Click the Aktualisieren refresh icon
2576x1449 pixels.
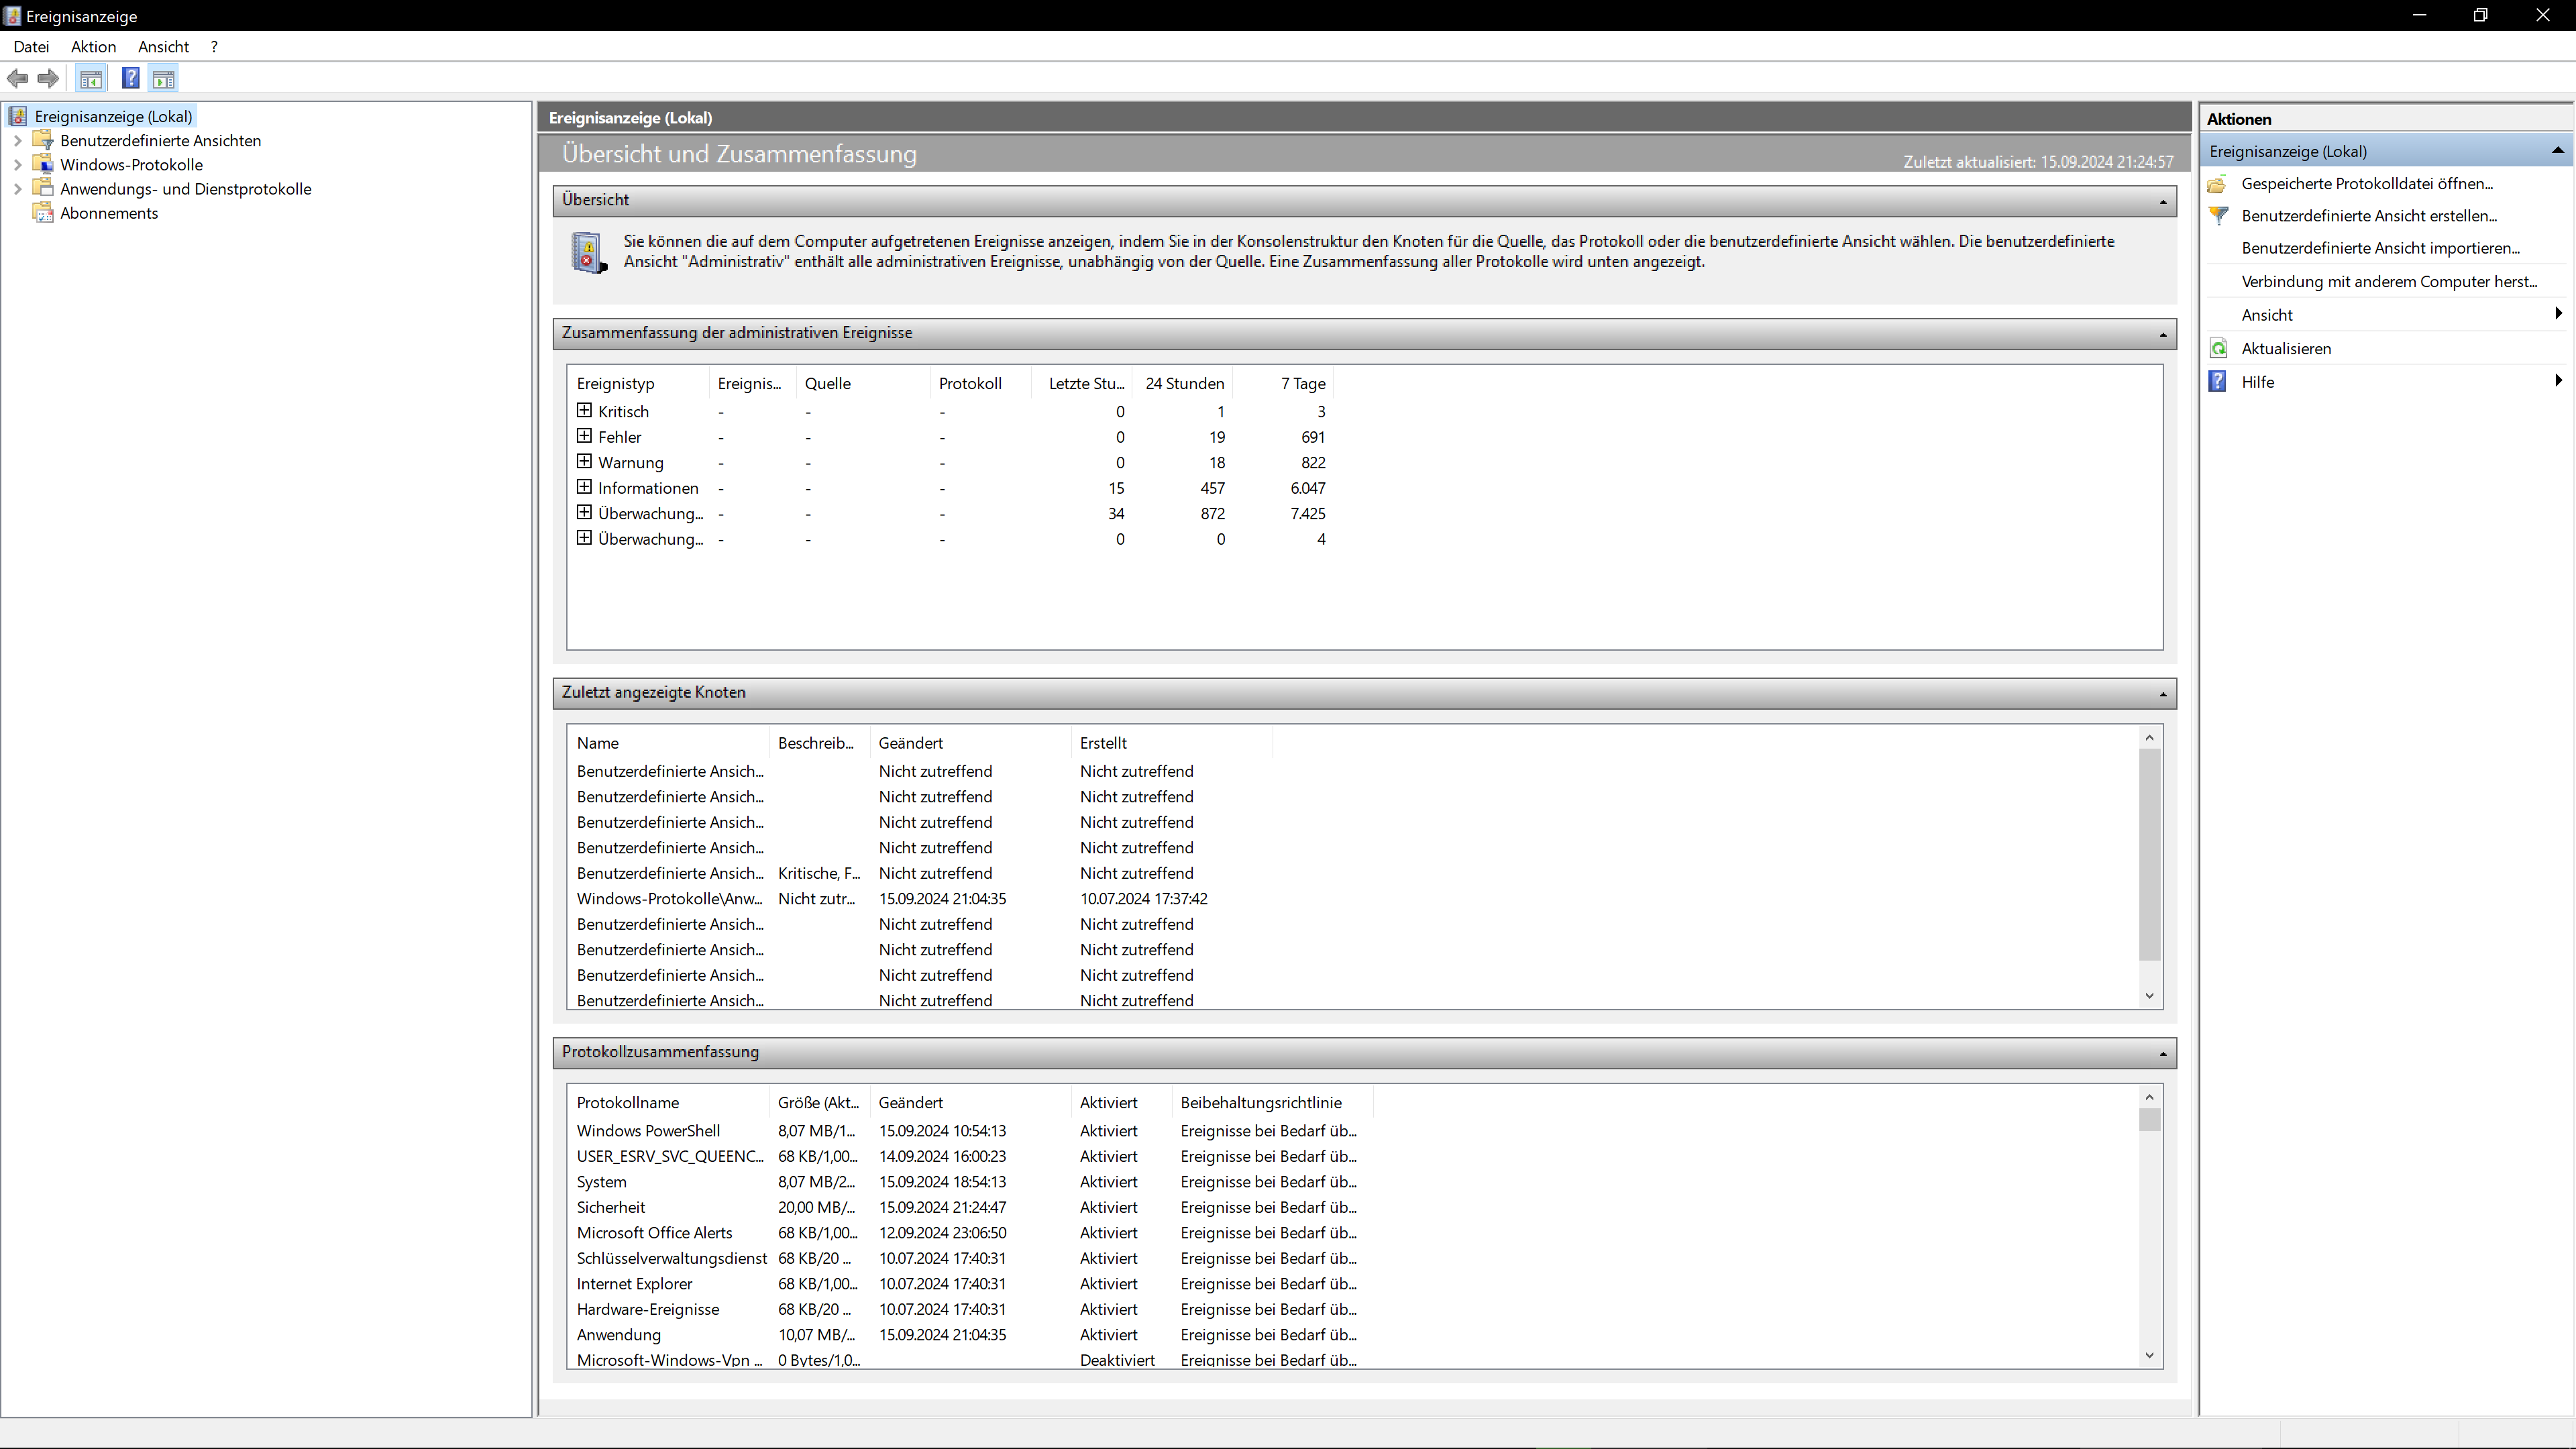click(2218, 348)
